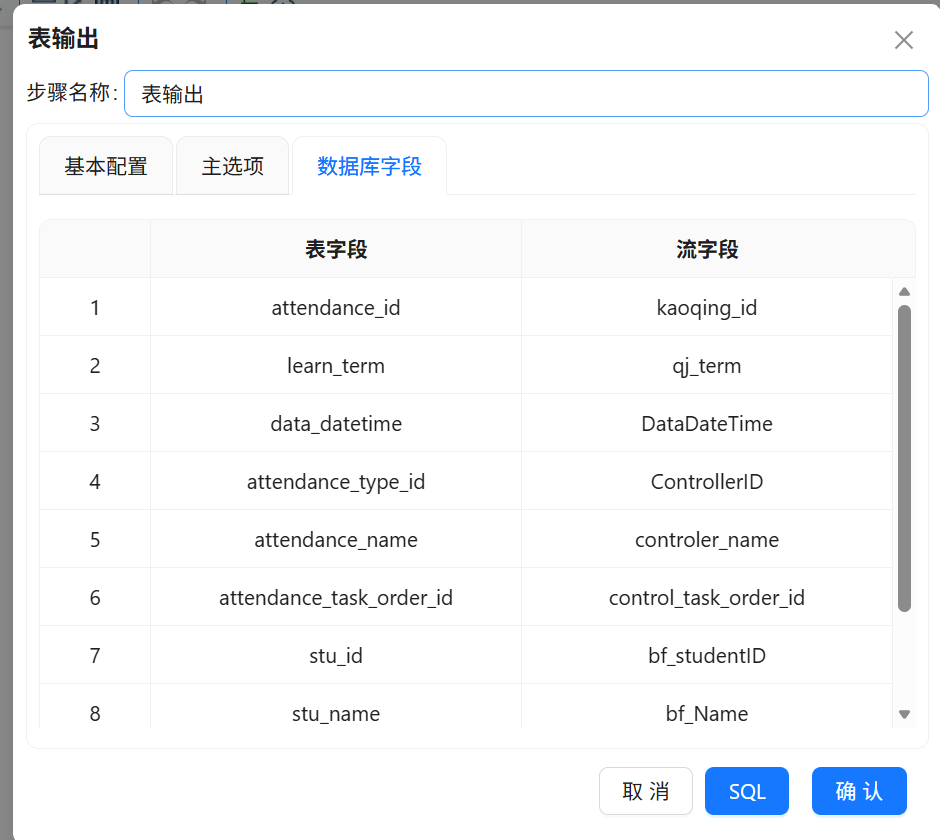Click the attendance_task_order_id cell
This screenshot has width=940, height=840.
click(x=336, y=597)
